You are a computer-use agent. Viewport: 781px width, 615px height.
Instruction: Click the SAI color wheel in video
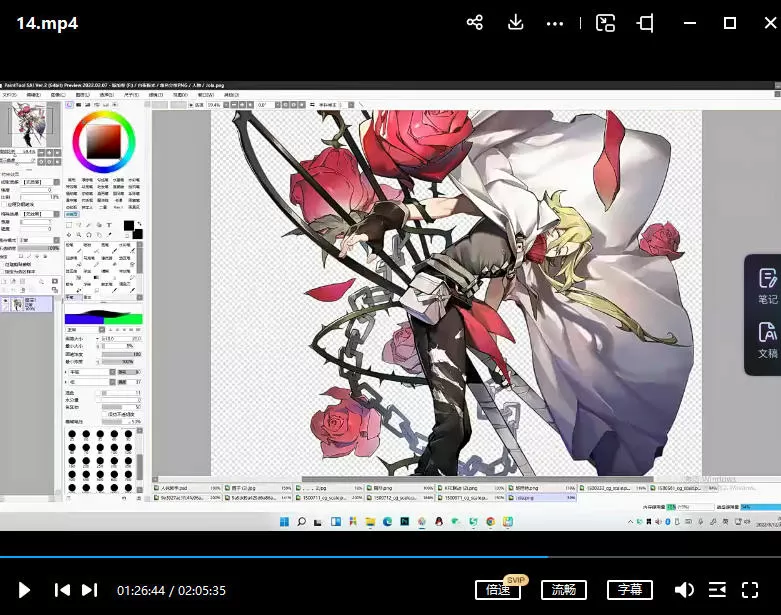coord(104,139)
